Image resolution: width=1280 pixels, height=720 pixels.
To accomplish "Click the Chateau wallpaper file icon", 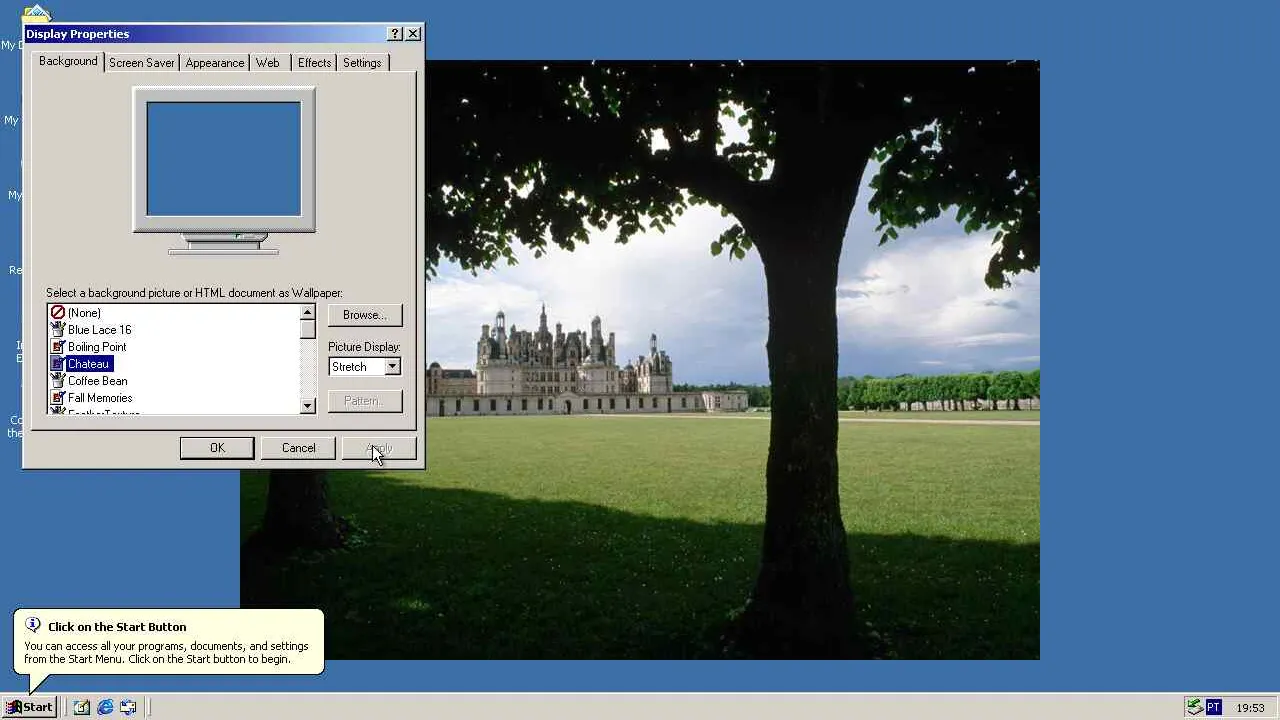I will click(58, 364).
